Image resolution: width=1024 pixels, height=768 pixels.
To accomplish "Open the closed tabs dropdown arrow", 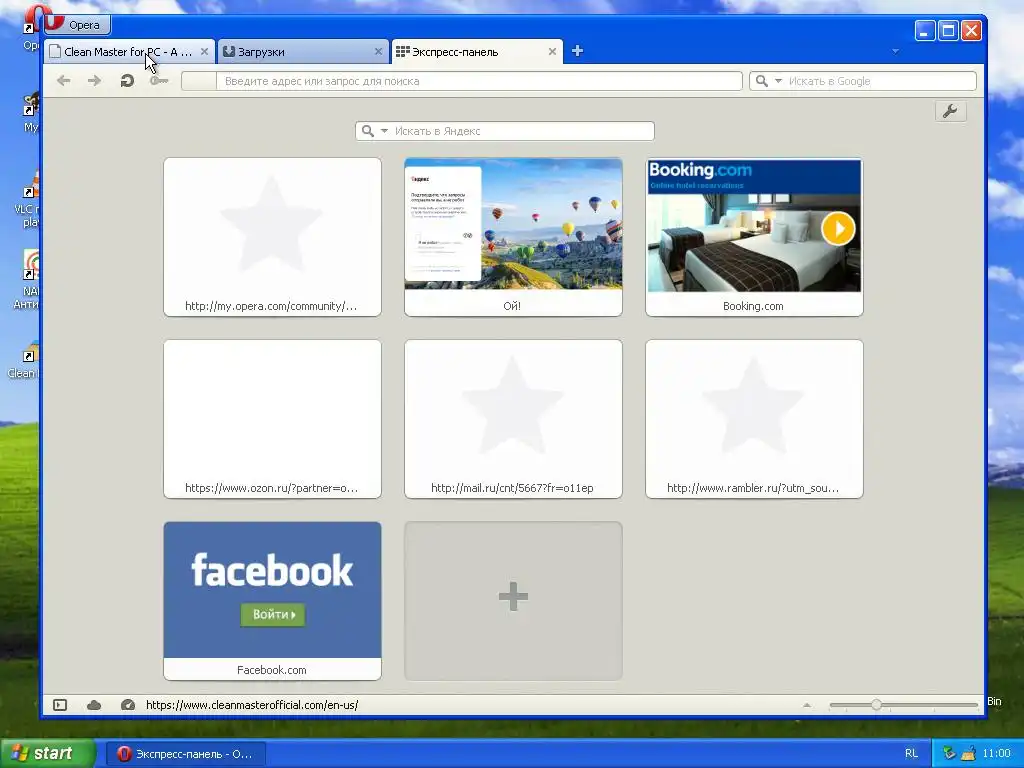I will (895, 51).
